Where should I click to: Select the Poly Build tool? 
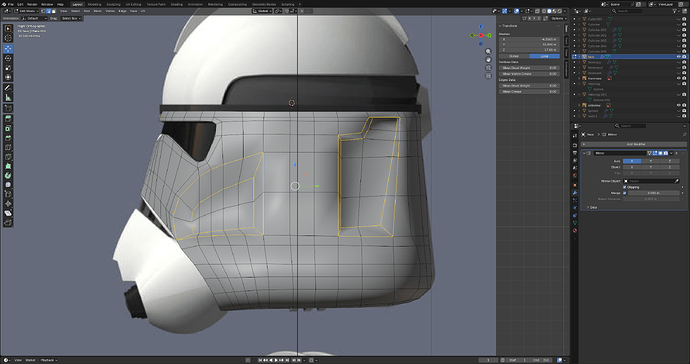(x=8, y=166)
